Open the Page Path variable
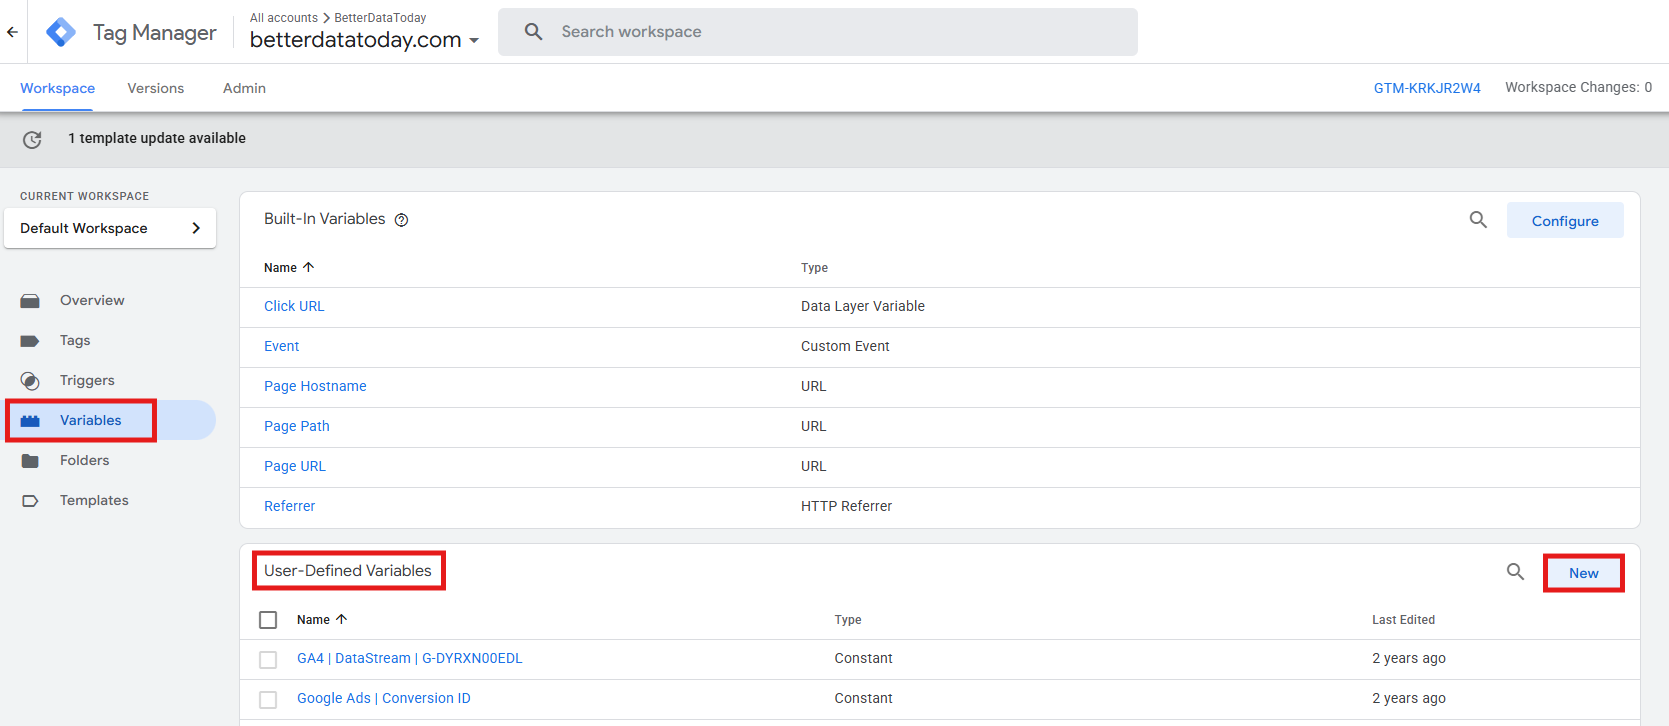 pos(297,426)
